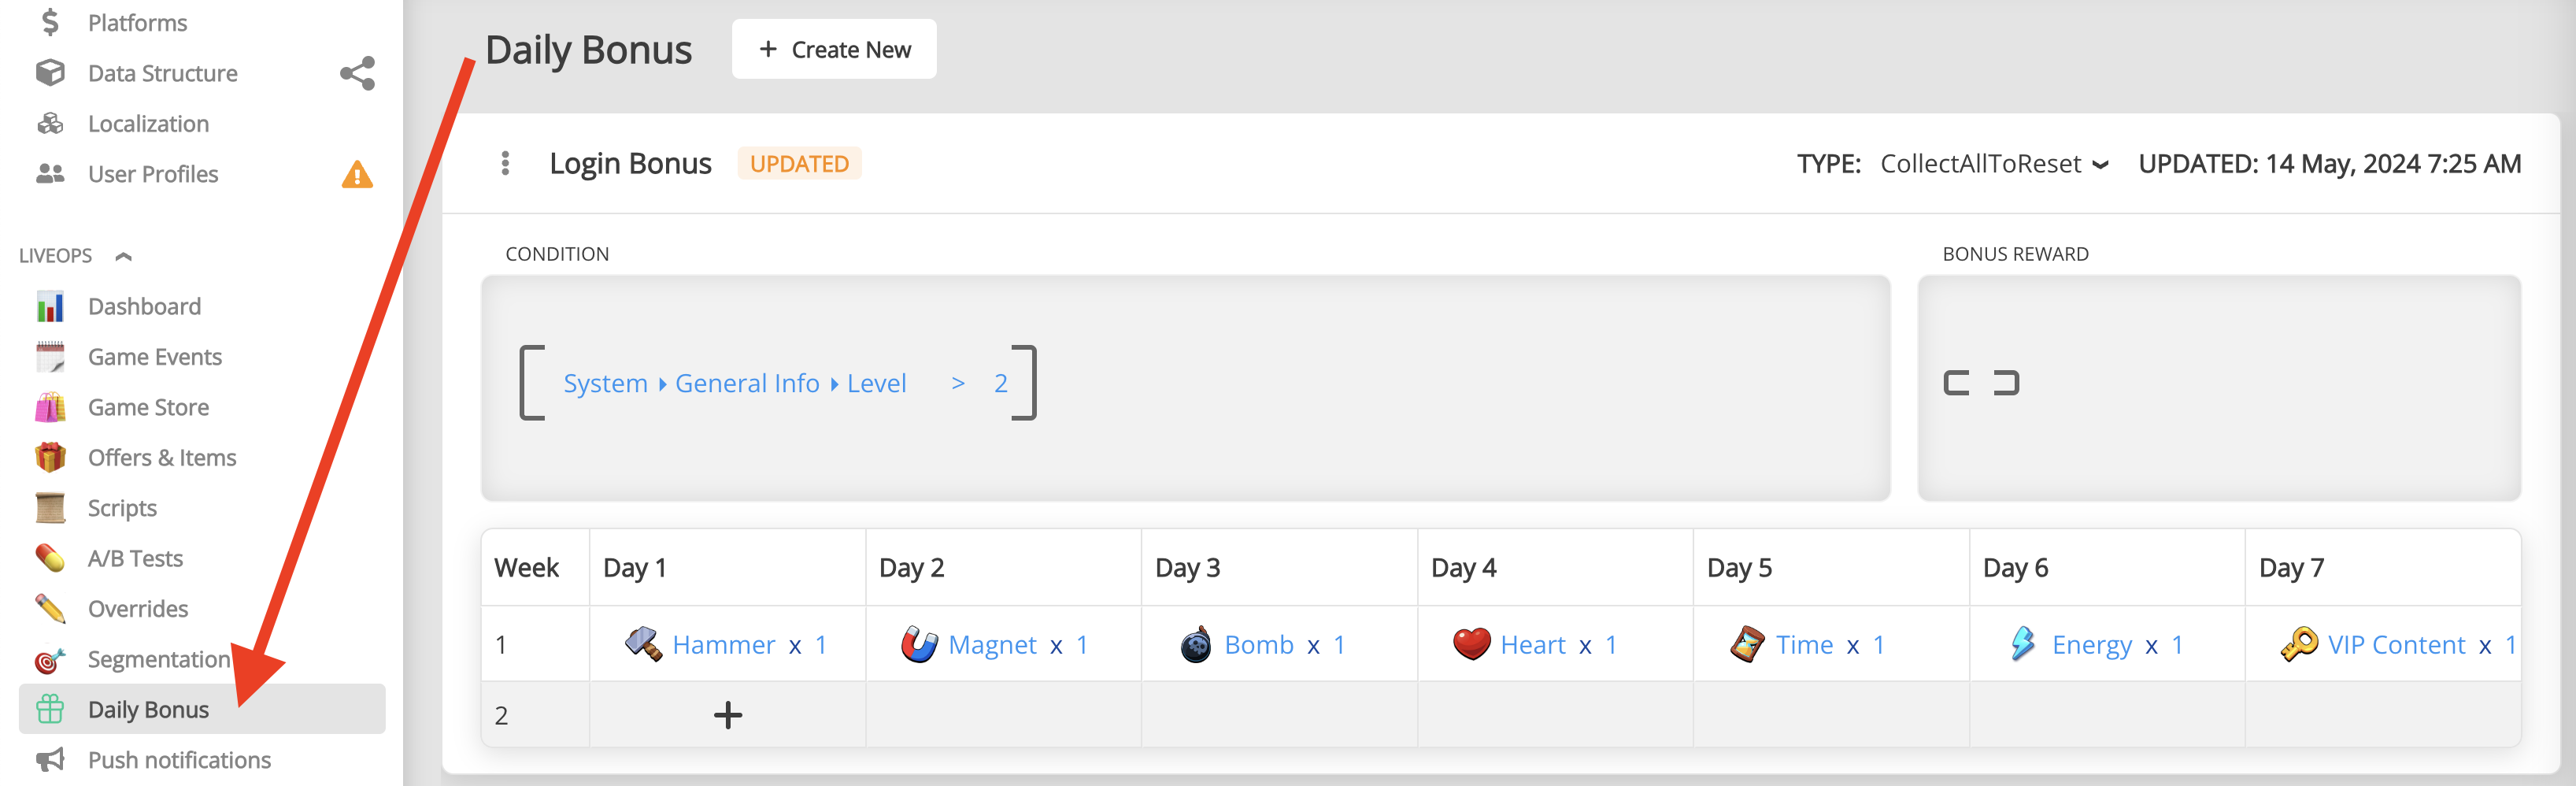Click the Daily Bonus gift icon
This screenshot has height=786, width=2576.
[x=51, y=709]
